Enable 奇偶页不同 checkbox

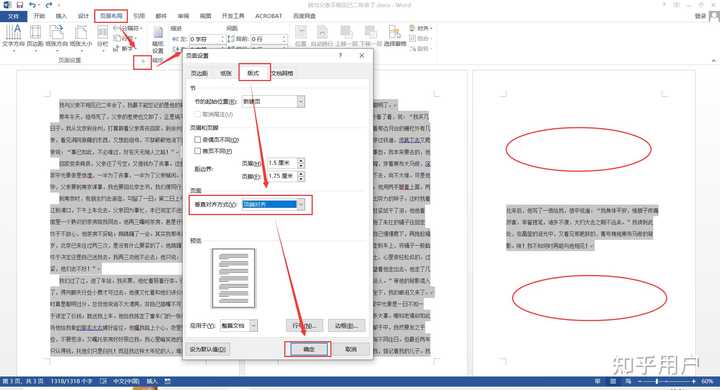click(x=197, y=139)
